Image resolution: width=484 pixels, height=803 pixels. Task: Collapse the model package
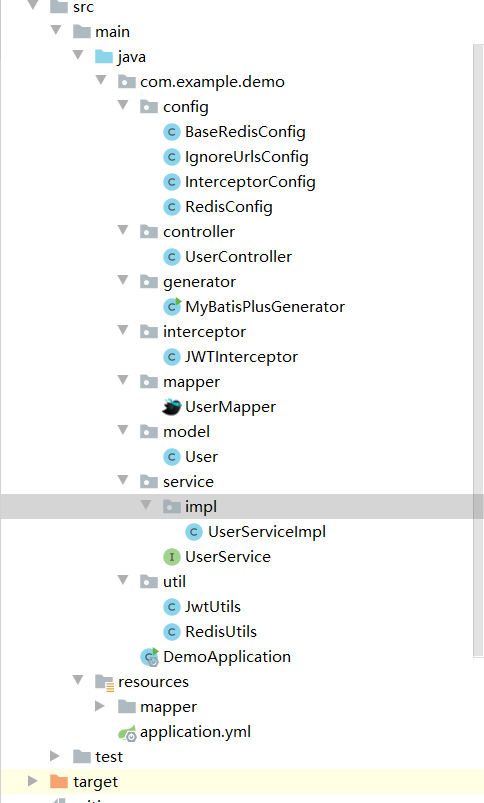123,430
